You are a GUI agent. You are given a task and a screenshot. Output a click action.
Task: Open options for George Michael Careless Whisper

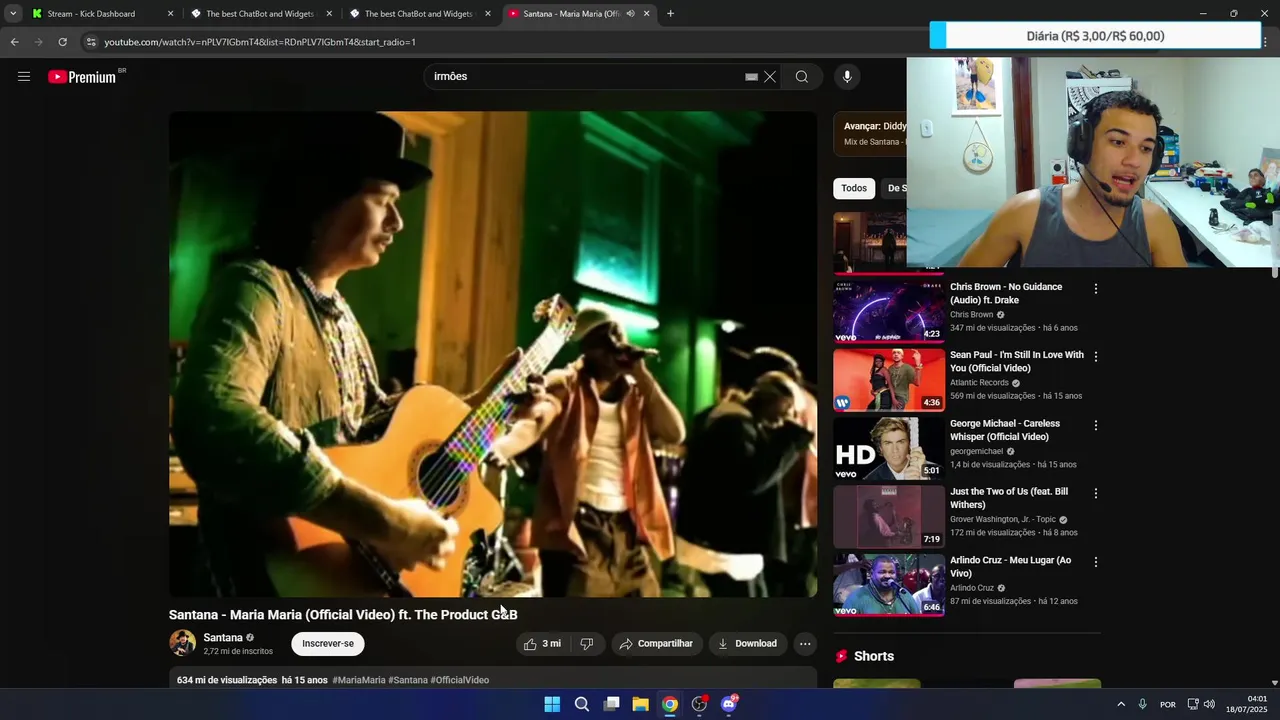pos(1095,426)
